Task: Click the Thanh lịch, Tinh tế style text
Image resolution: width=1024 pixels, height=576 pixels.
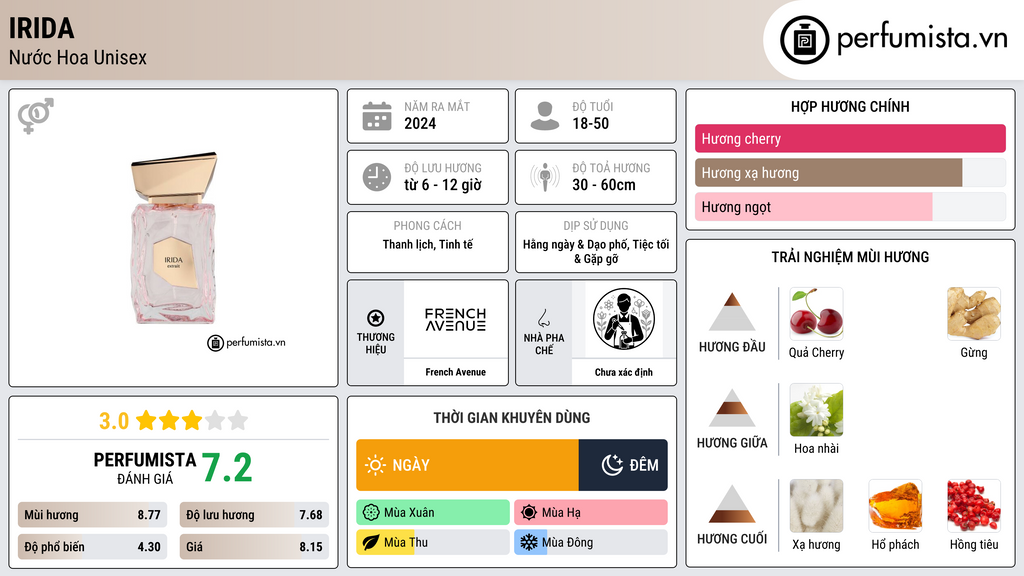Action: pyautogui.click(x=428, y=244)
